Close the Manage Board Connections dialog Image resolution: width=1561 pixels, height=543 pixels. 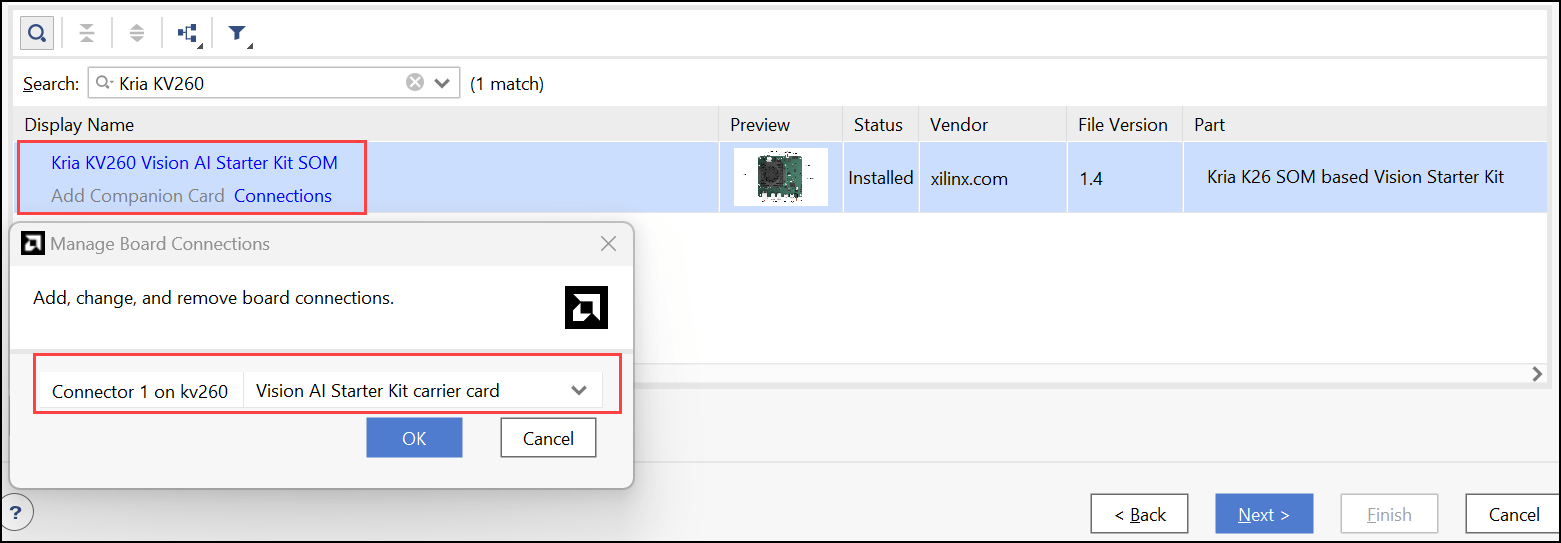(x=608, y=243)
